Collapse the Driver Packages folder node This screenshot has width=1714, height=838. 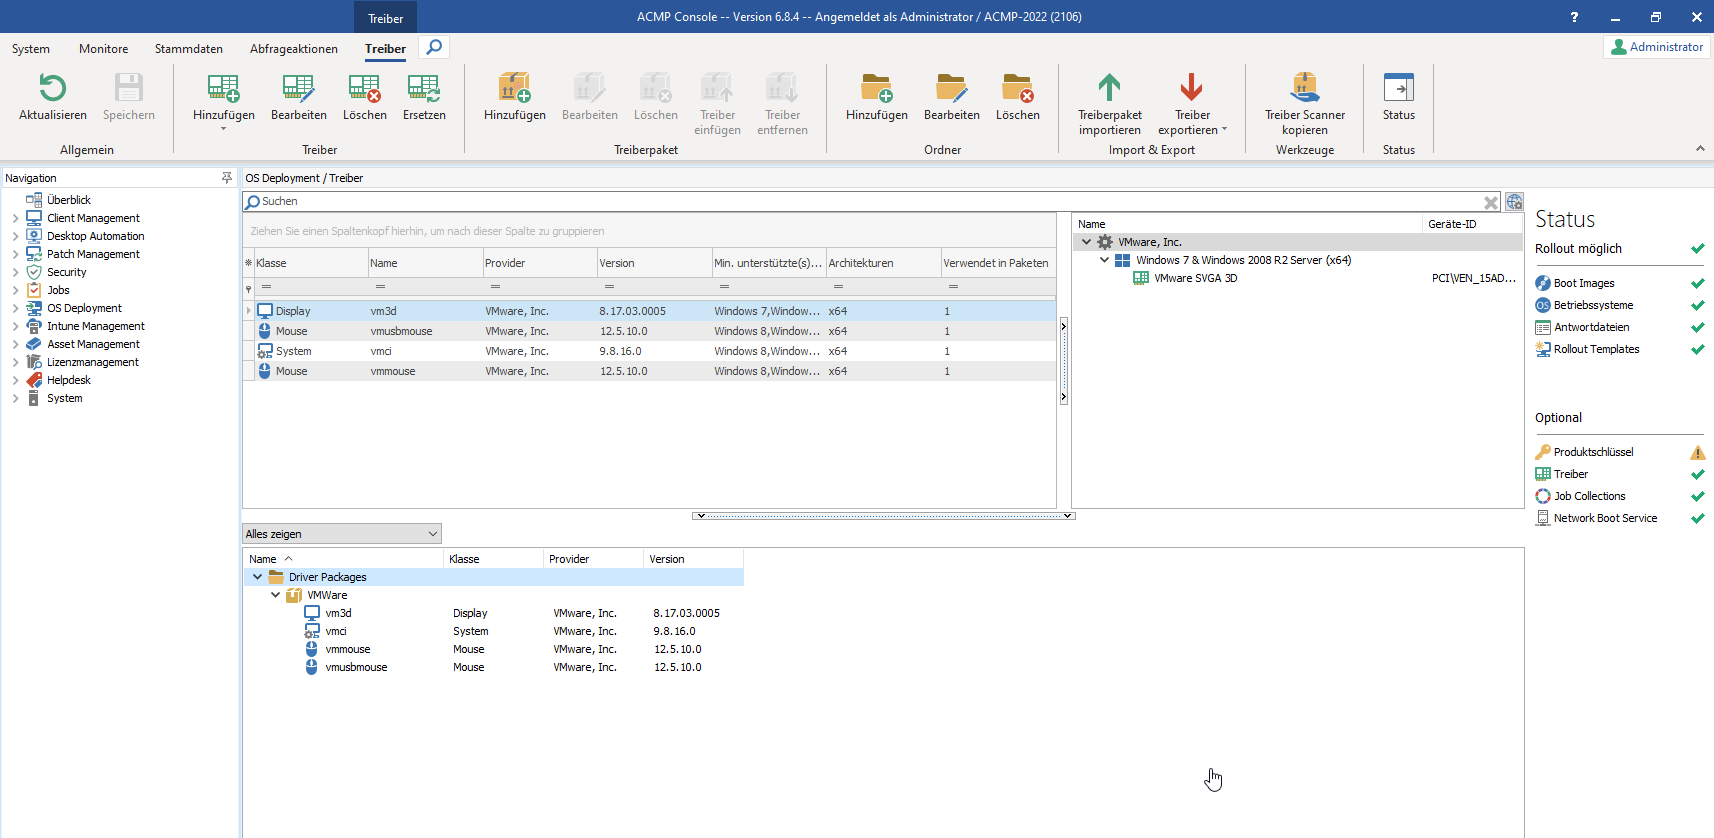(258, 577)
